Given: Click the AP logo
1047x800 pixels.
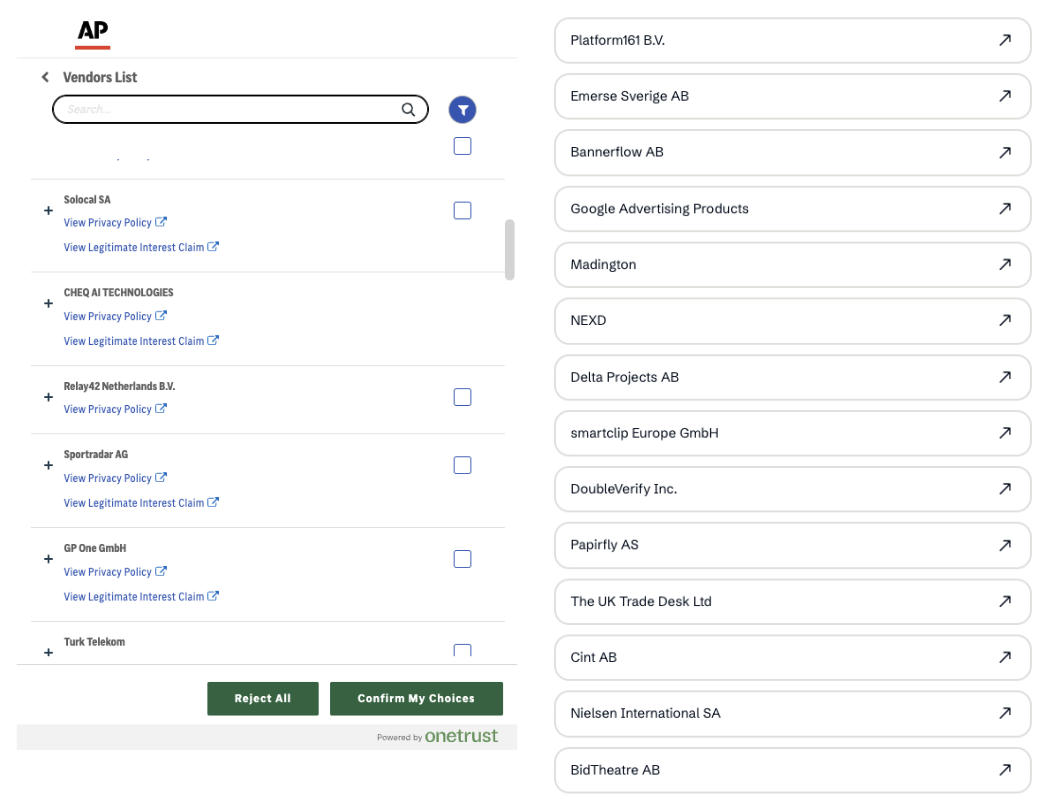Looking at the screenshot, I should (x=92, y=34).
